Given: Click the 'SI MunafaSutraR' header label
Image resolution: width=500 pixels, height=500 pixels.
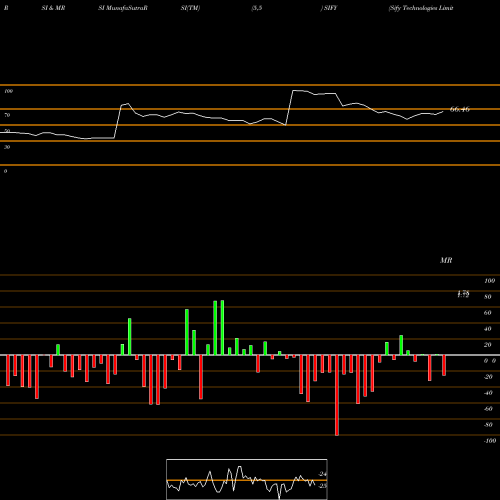Looking at the screenshot, I should (123, 8).
